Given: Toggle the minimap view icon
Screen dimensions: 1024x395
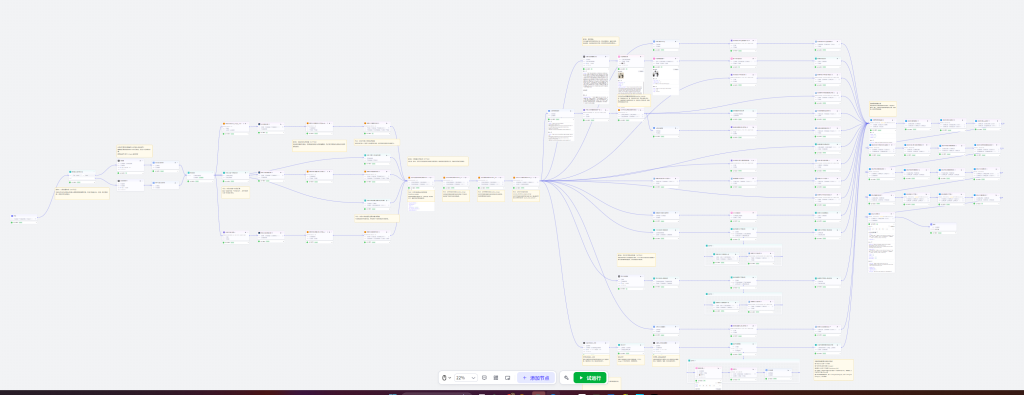Looking at the screenshot, I should coord(507,377).
